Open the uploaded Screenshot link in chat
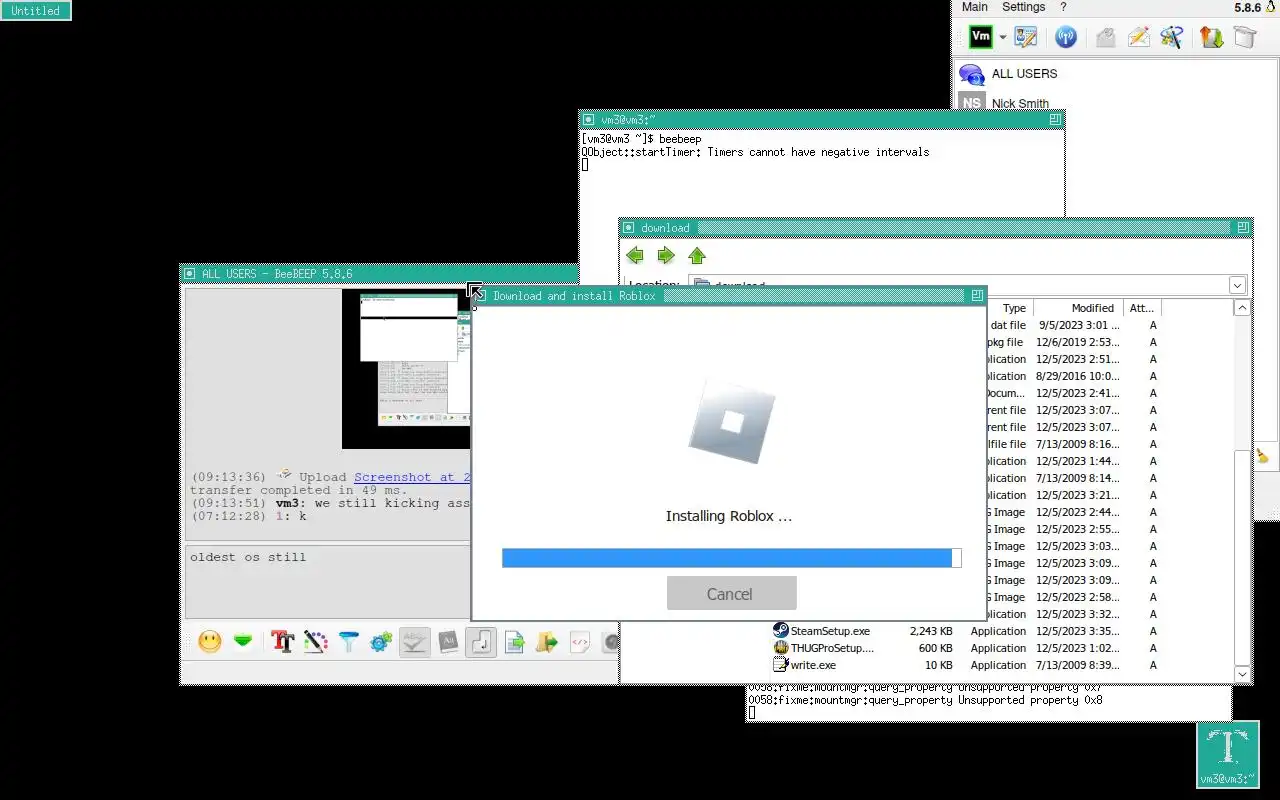The width and height of the screenshot is (1280, 800). tap(412, 477)
